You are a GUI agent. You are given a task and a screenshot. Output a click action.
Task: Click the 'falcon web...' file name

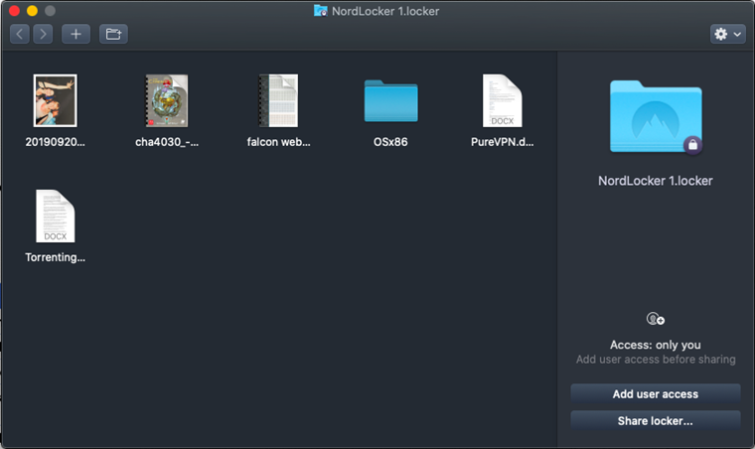278,142
